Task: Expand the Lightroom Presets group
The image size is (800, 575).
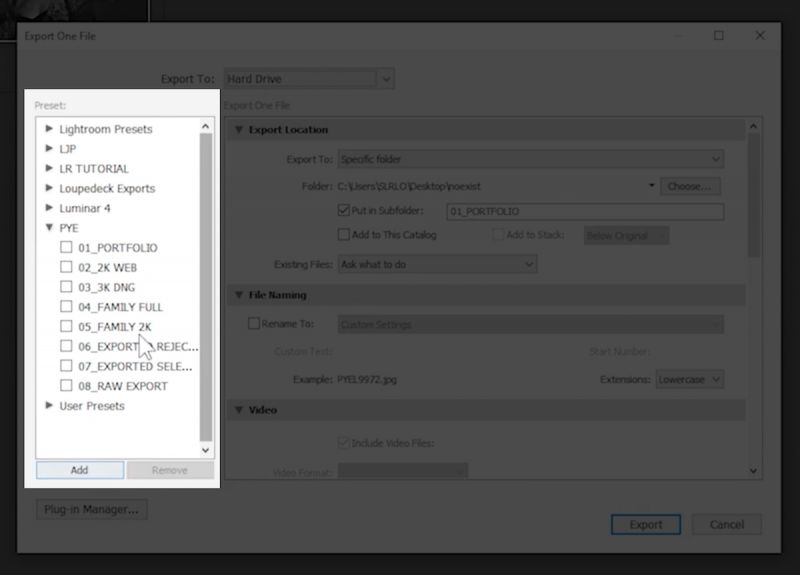Action: pyautogui.click(x=49, y=129)
